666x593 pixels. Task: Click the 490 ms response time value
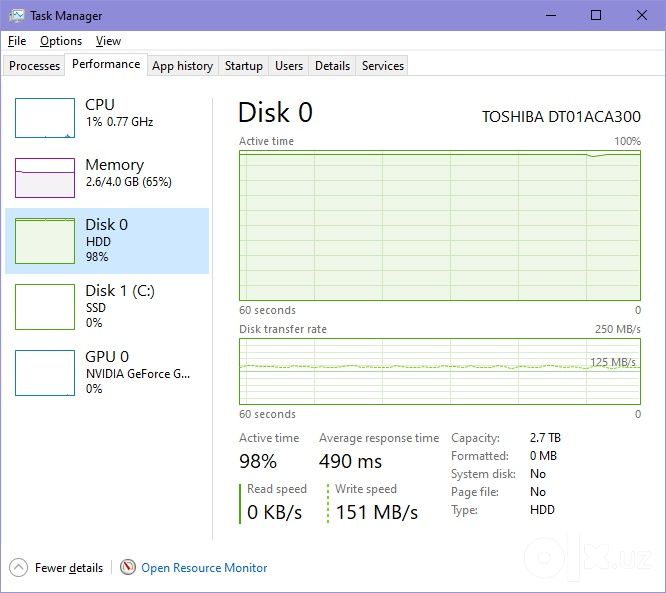point(350,461)
